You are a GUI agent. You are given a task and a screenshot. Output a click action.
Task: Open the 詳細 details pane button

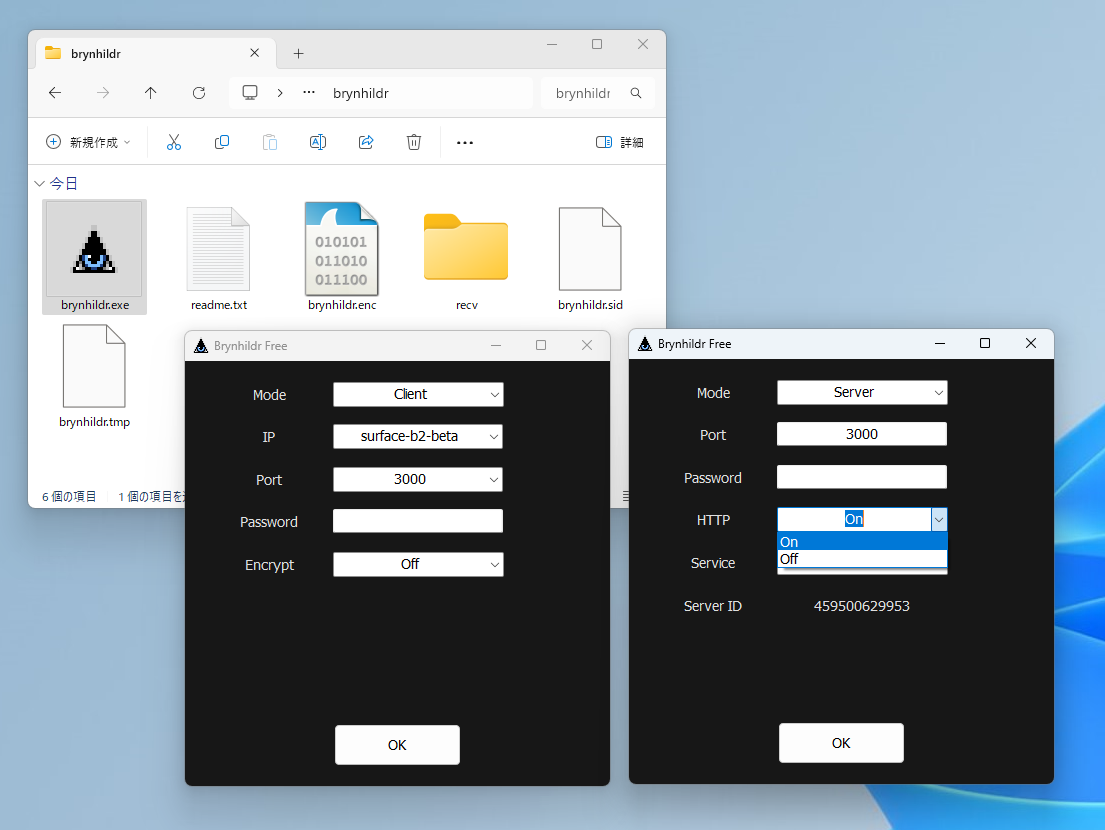(619, 142)
